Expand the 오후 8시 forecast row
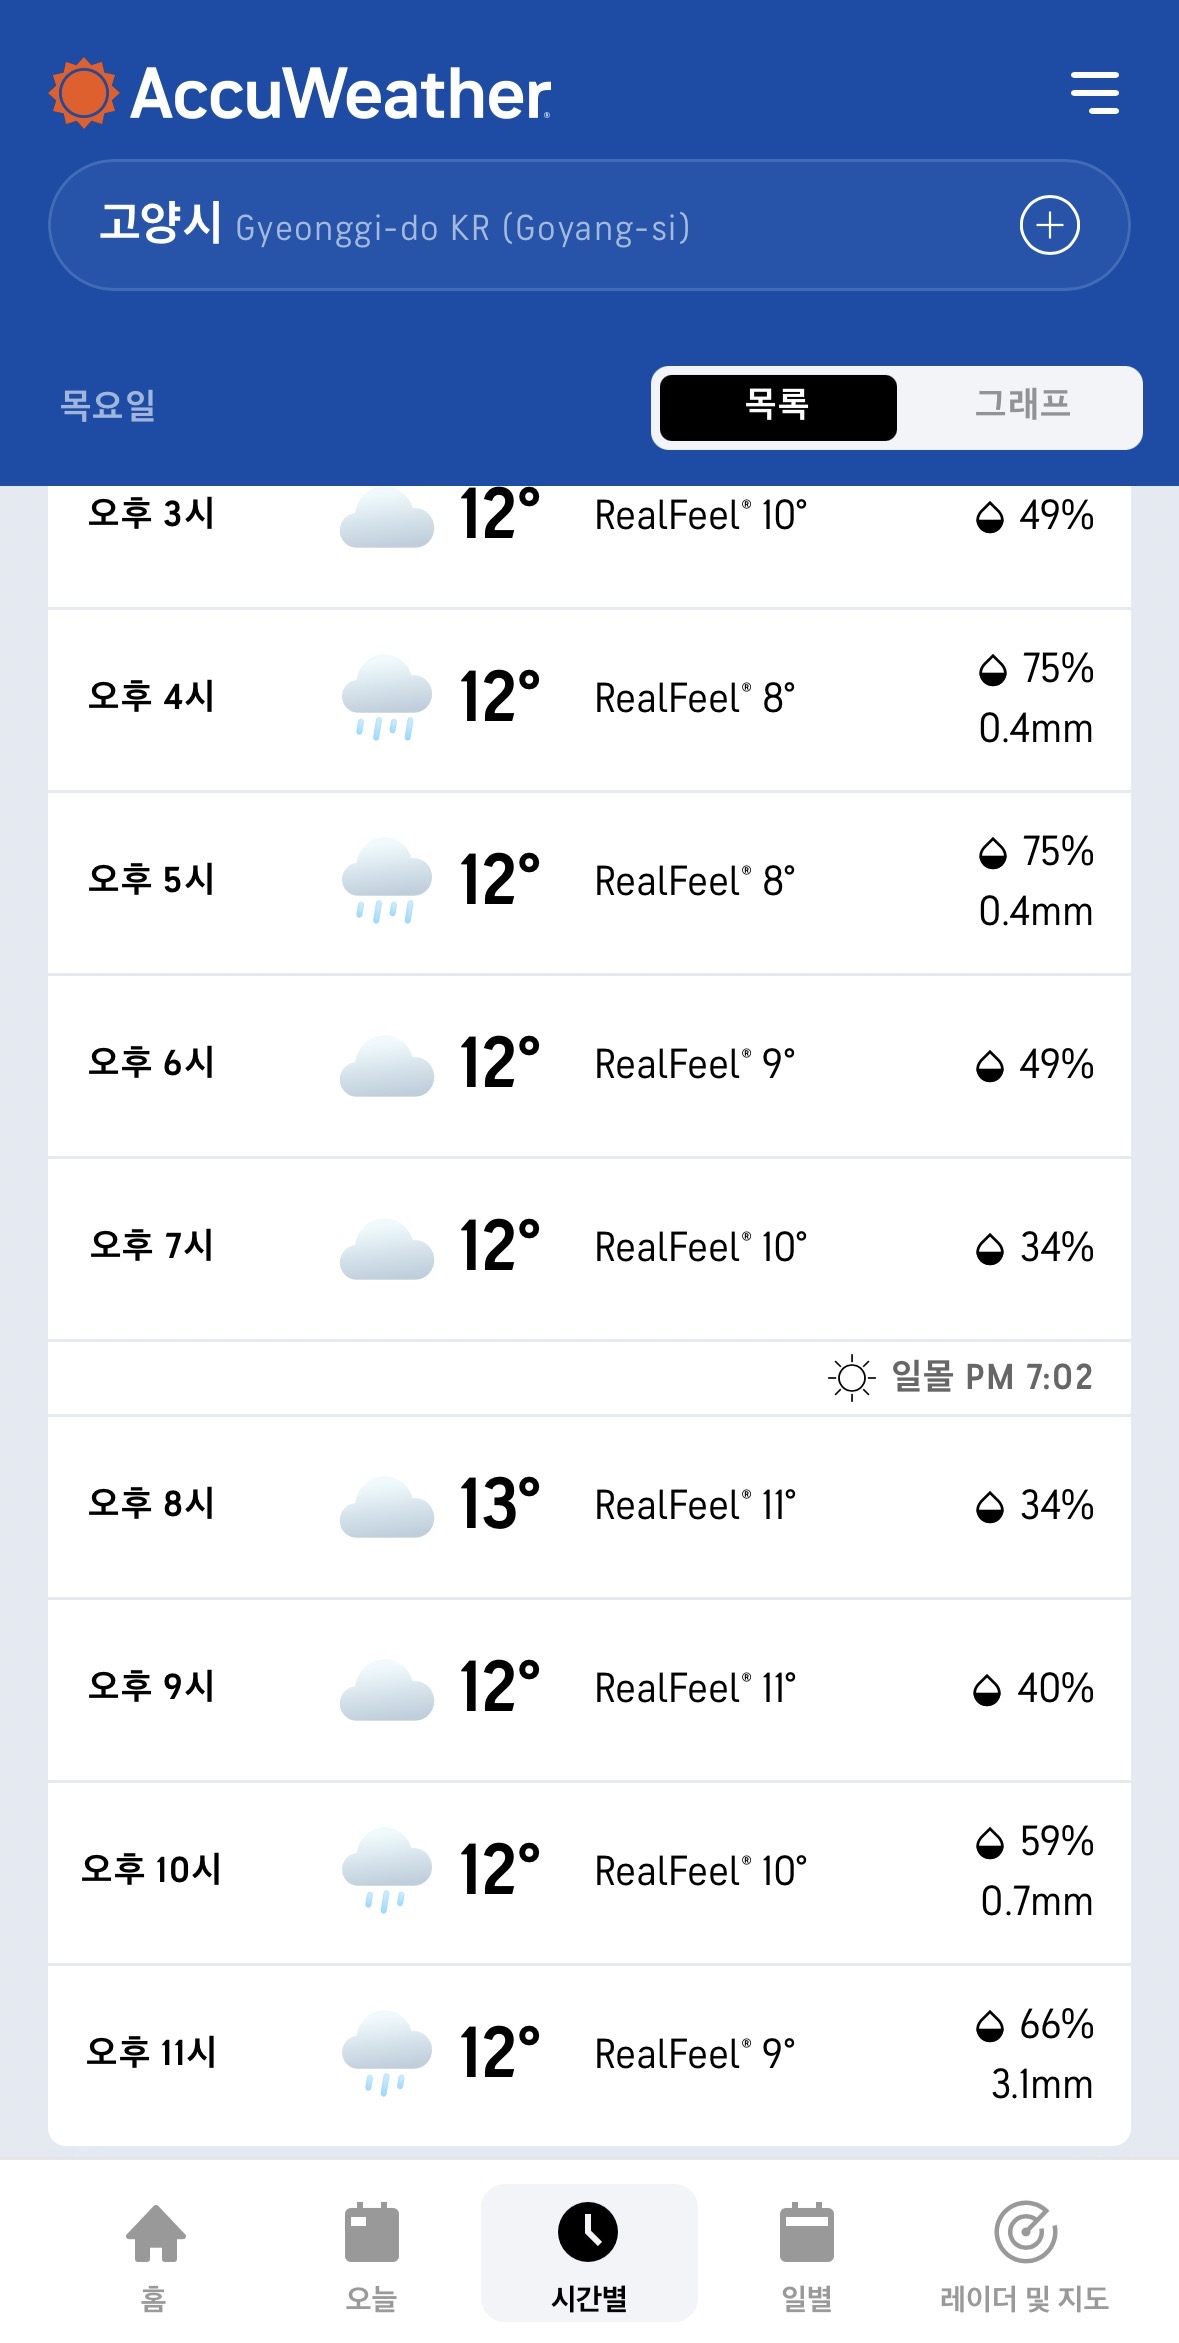Screen dimensions: 1179x2343 tap(589, 1506)
